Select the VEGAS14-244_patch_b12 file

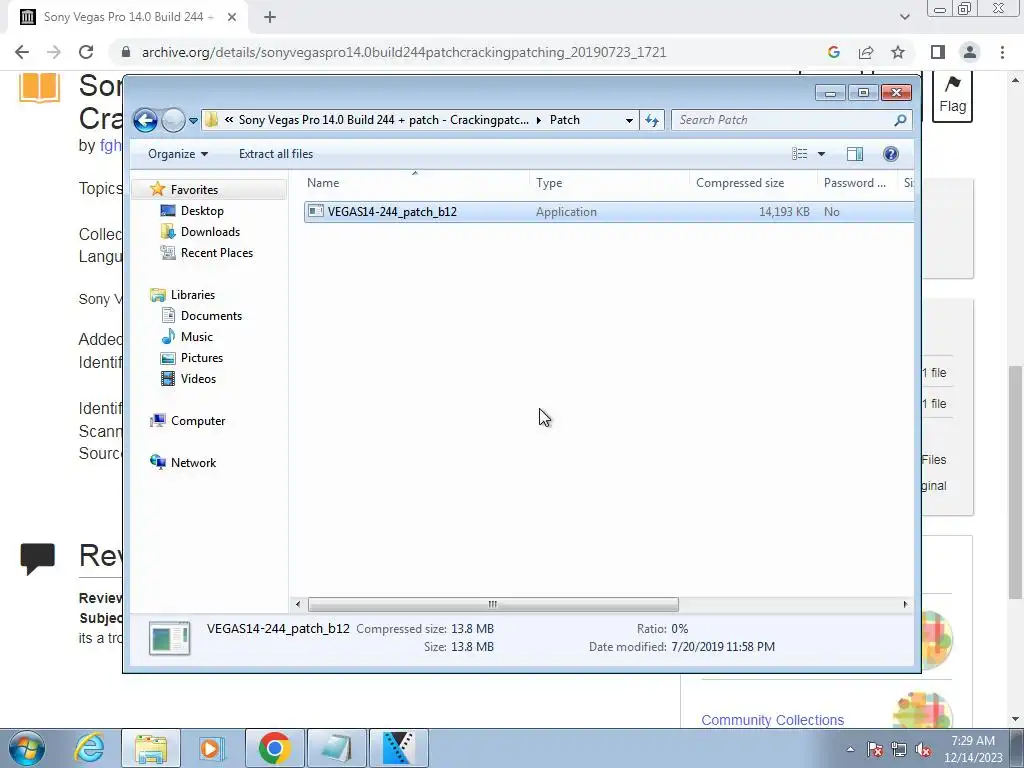(x=609, y=212)
